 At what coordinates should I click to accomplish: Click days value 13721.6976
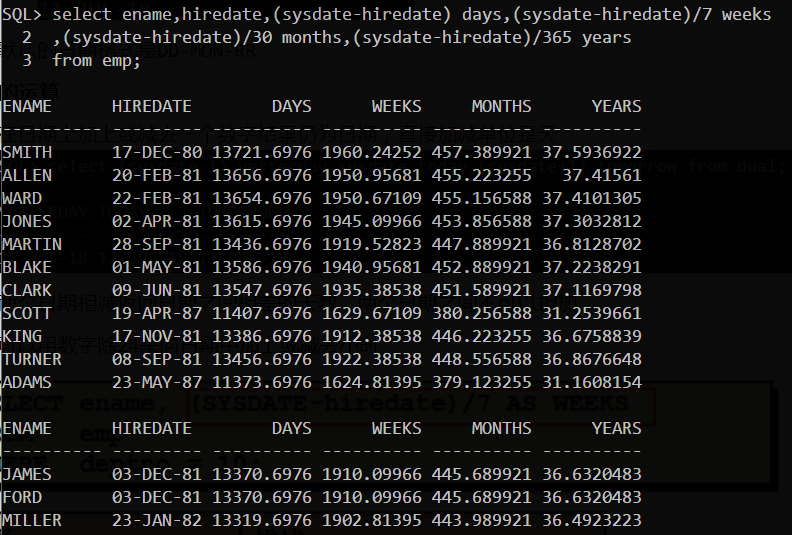(x=262, y=152)
